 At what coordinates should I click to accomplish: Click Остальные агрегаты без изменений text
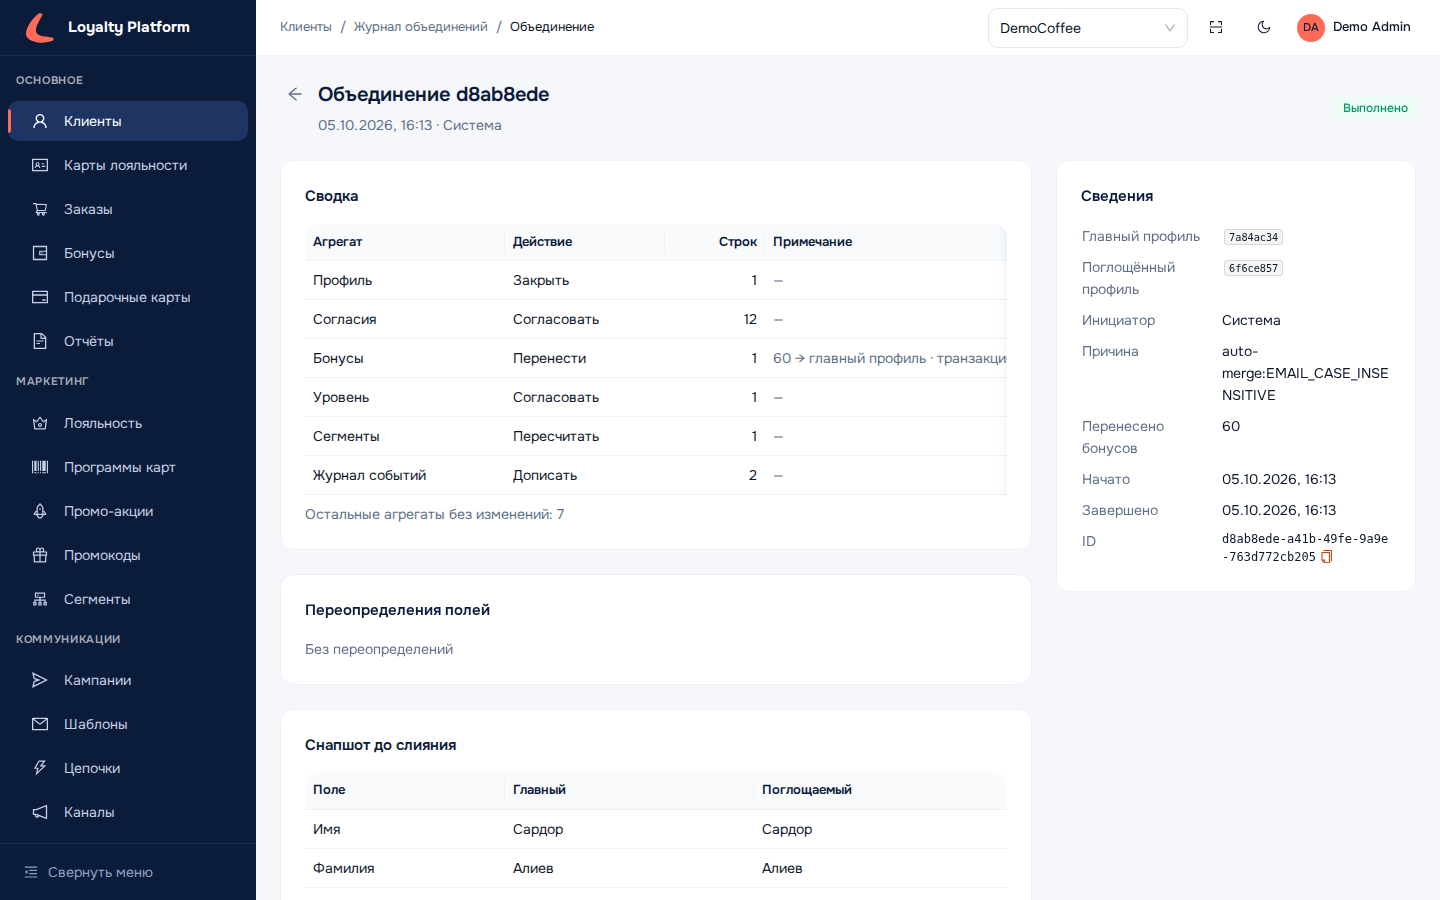(x=434, y=514)
